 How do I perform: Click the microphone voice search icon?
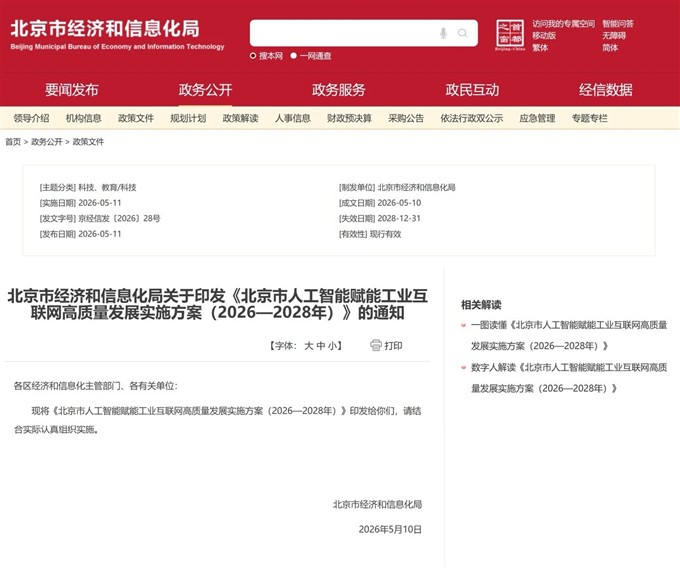443,33
